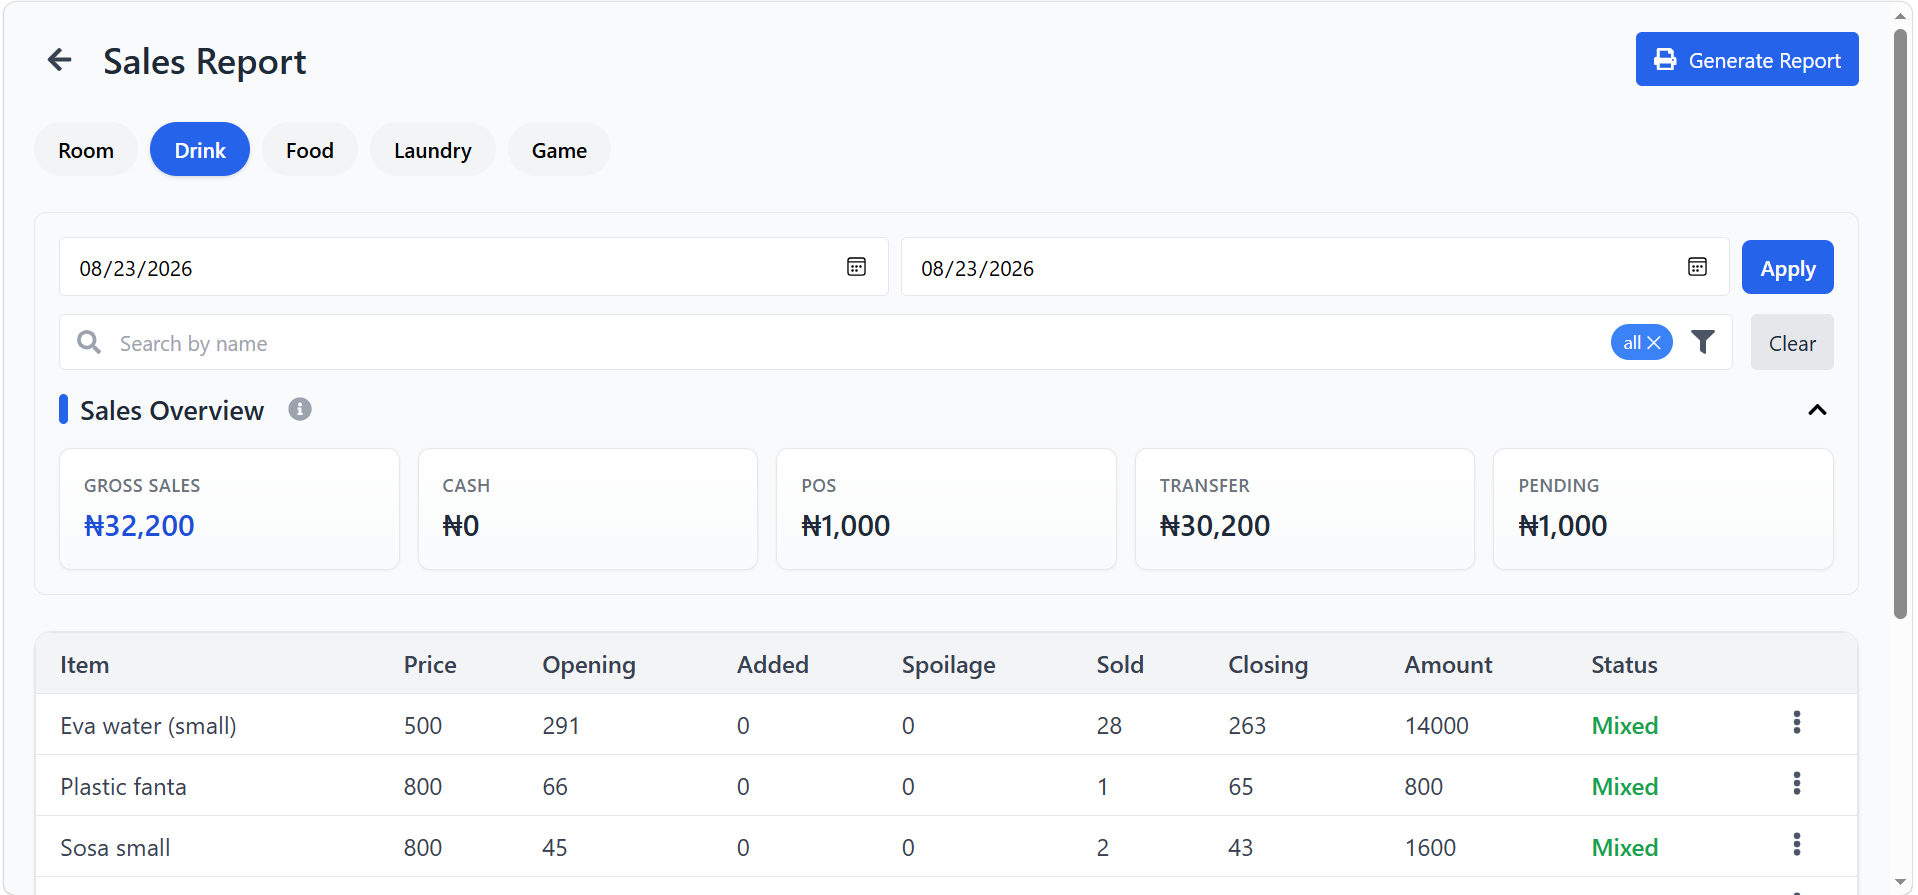This screenshot has height=895, width=1918.
Task: Select the Cash ₦0 card
Action: point(588,509)
